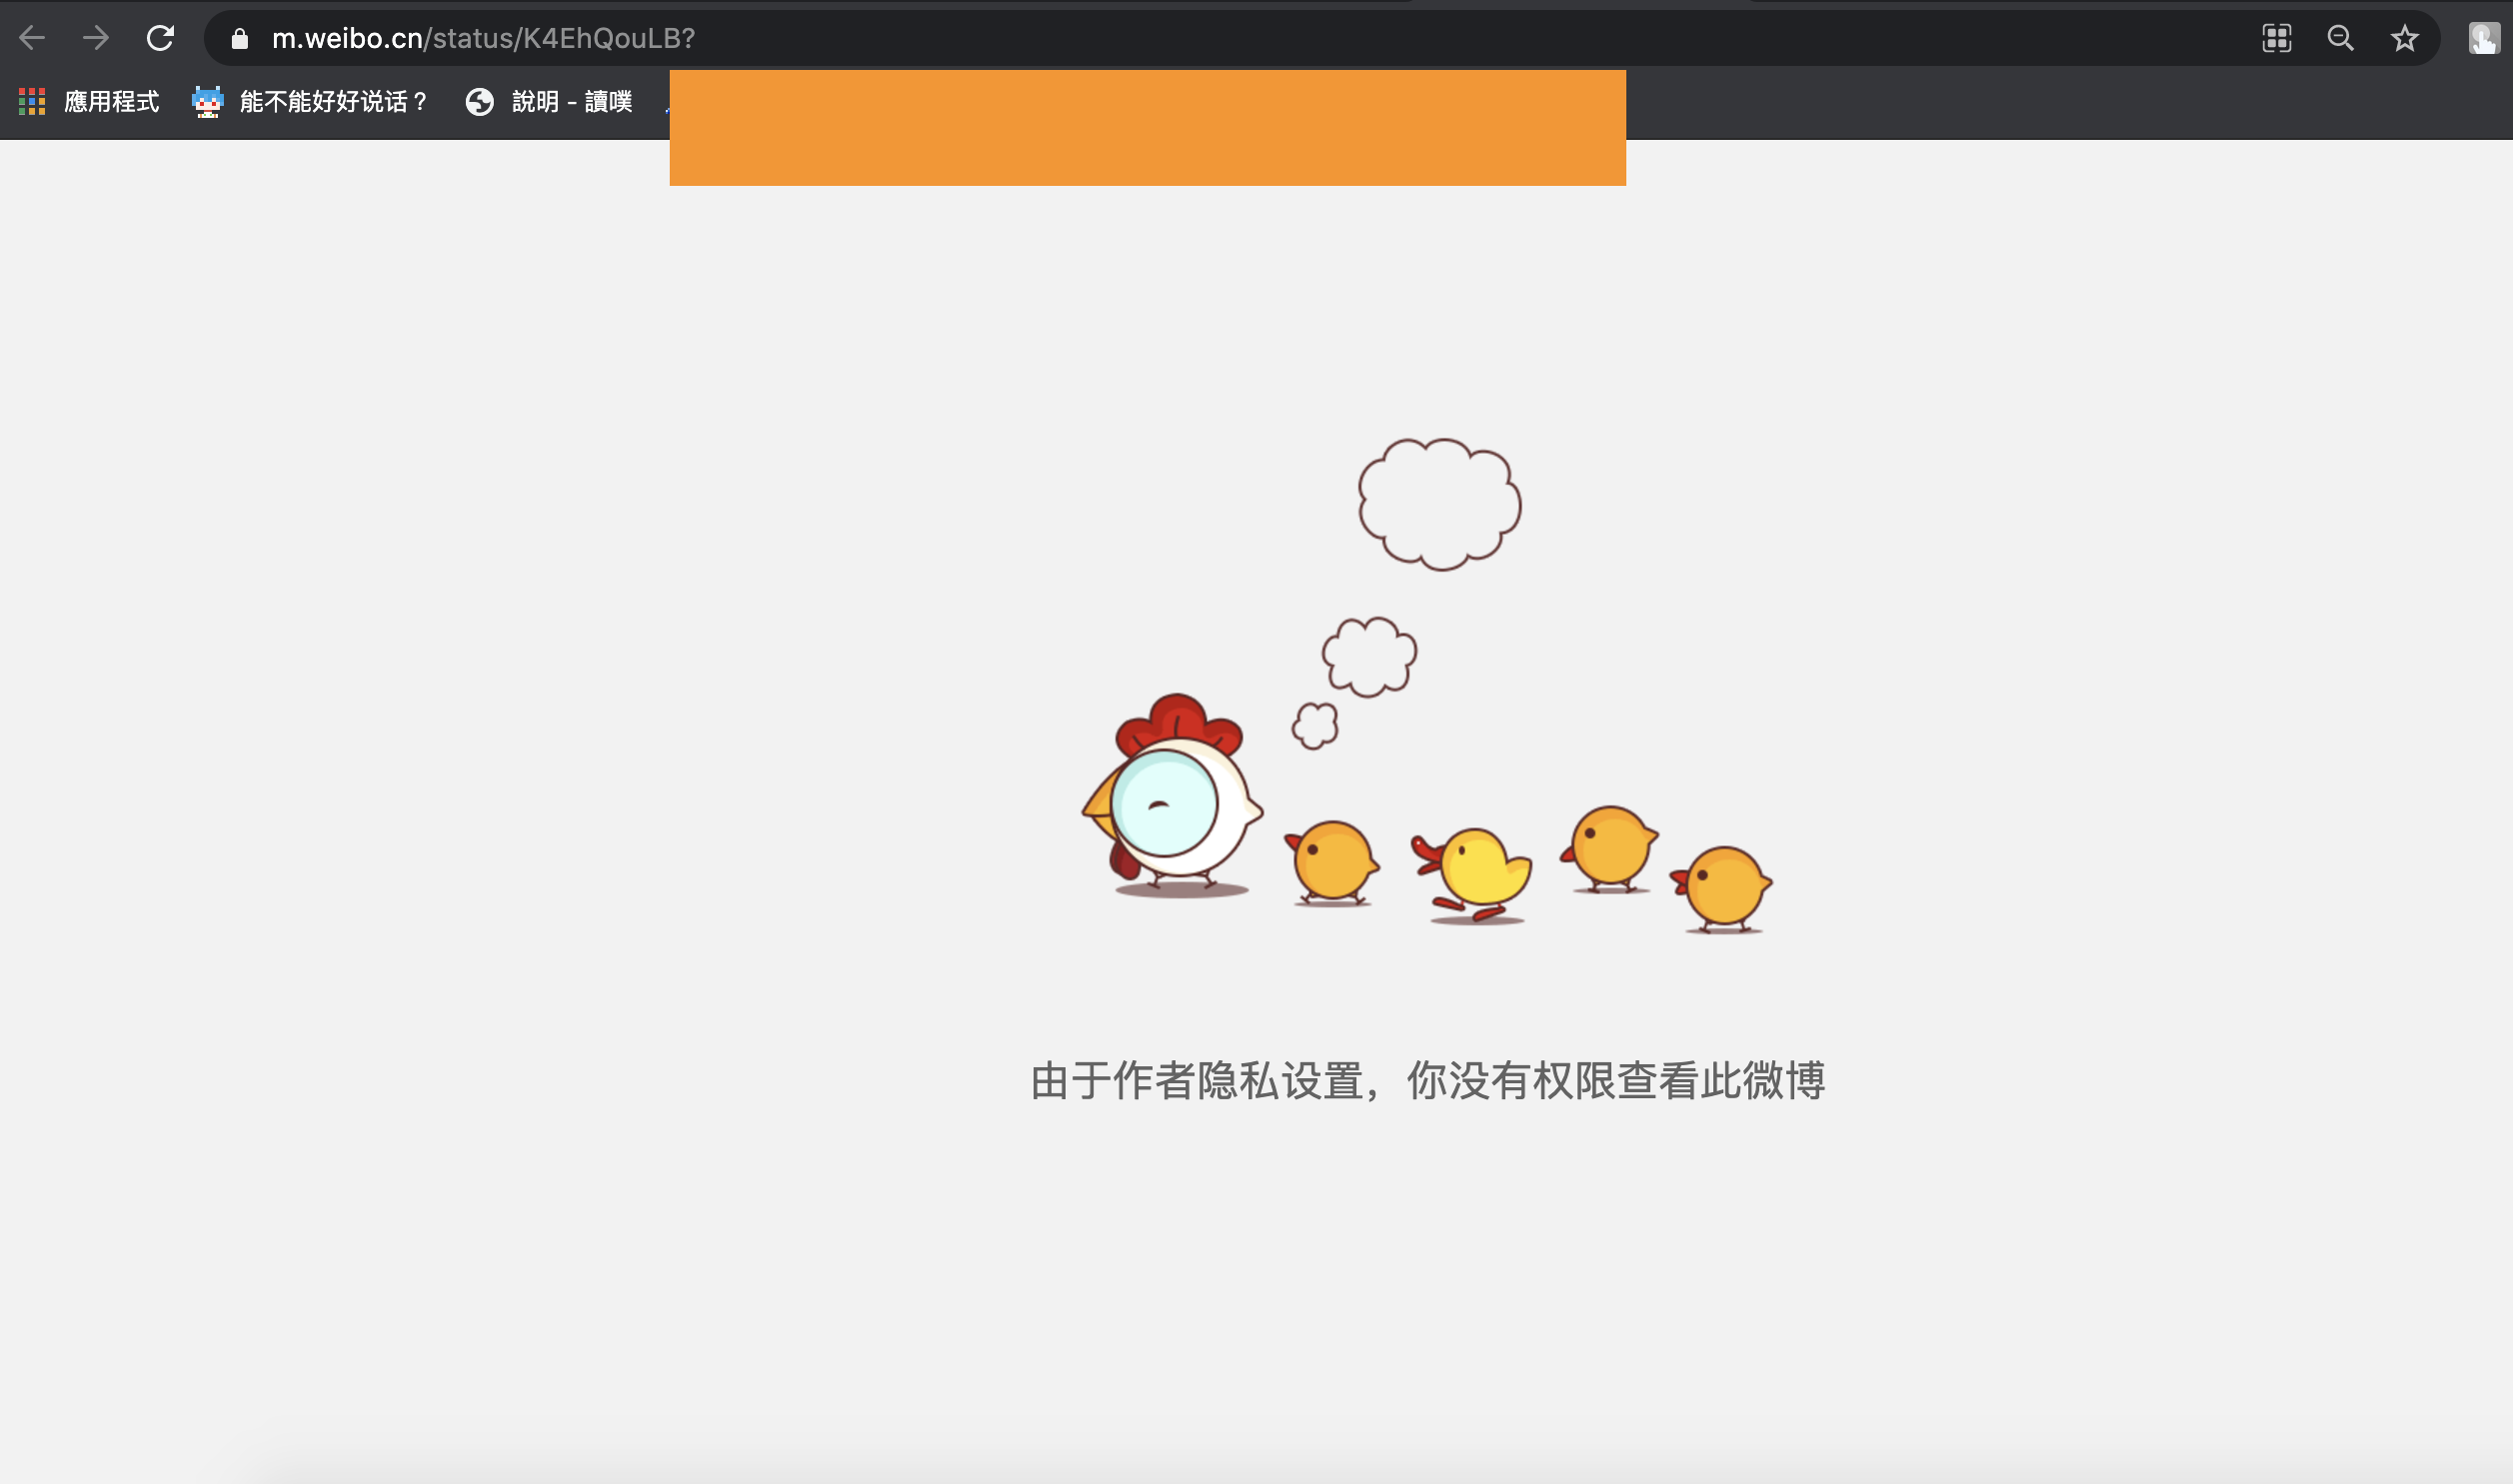The height and width of the screenshot is (1484, 2513).
Task: Open the 應用程式 apps shortcut
Action: (89, 101)
